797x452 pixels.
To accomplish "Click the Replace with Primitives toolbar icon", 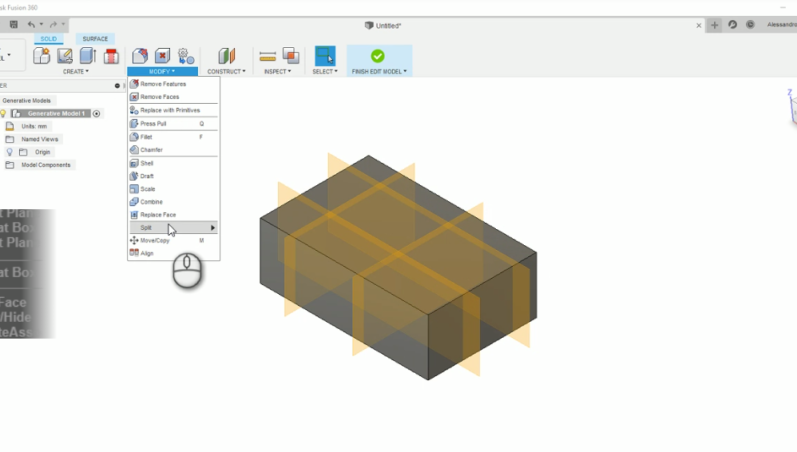I will tap(186, 56).
